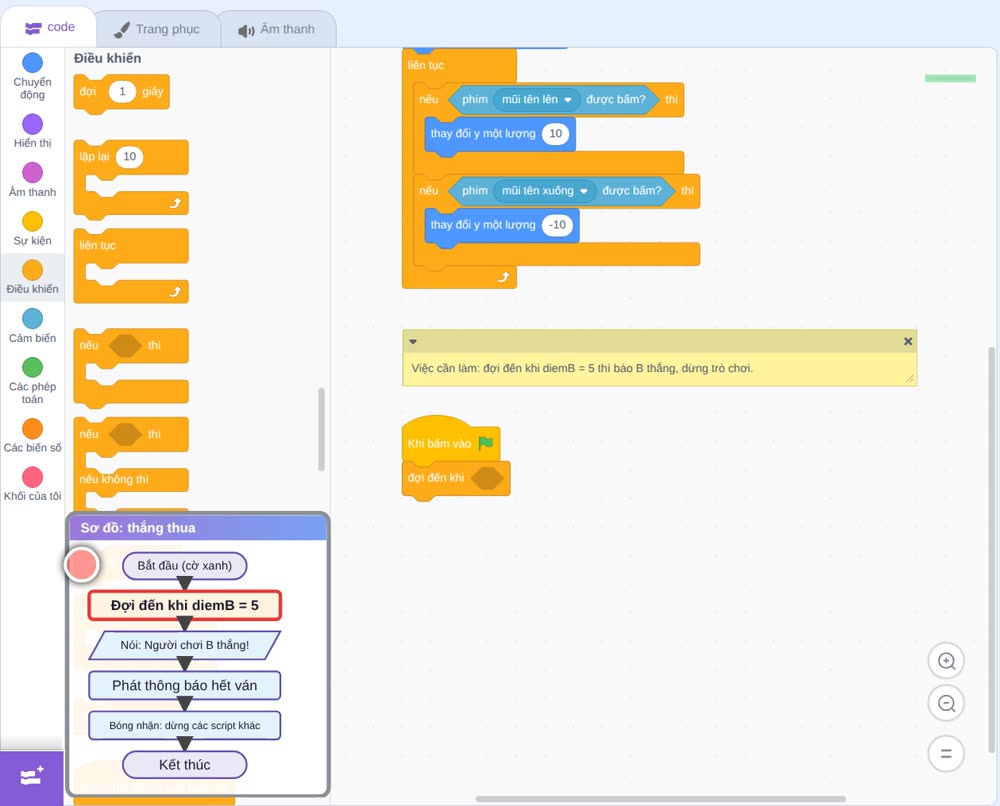1000x806 pixels.
Task: Switch to the Trang phục tab
Action: [x=157, y=29]
